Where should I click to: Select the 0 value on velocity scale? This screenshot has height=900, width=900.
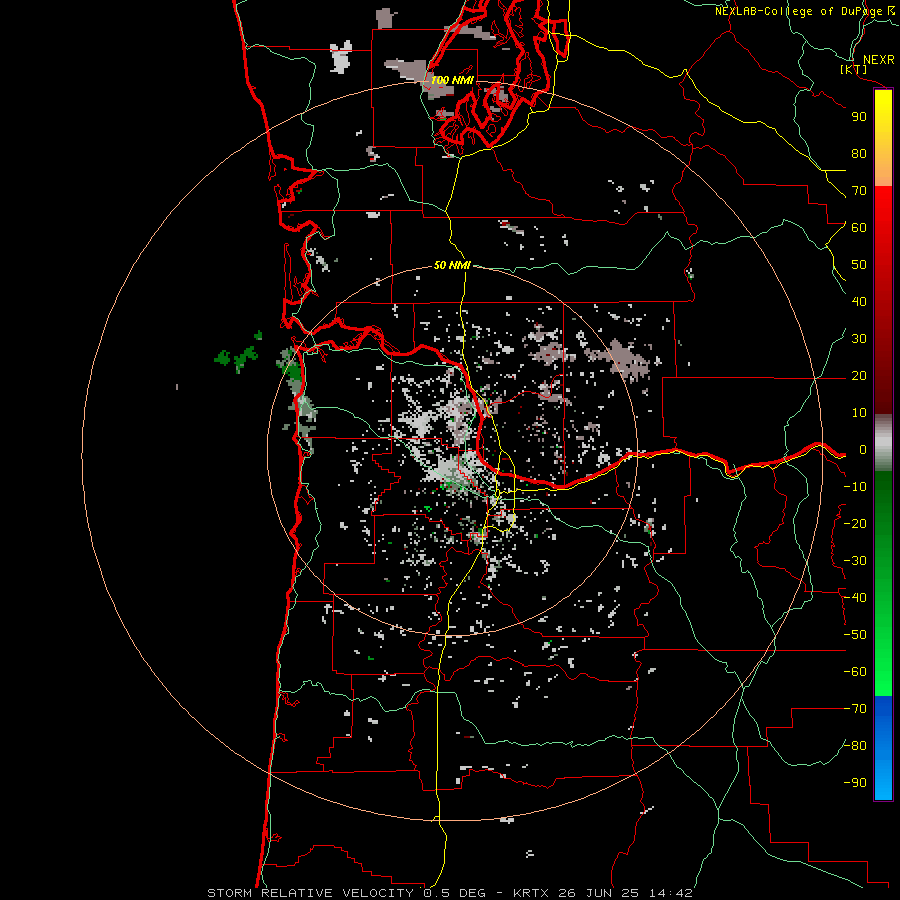863,450
